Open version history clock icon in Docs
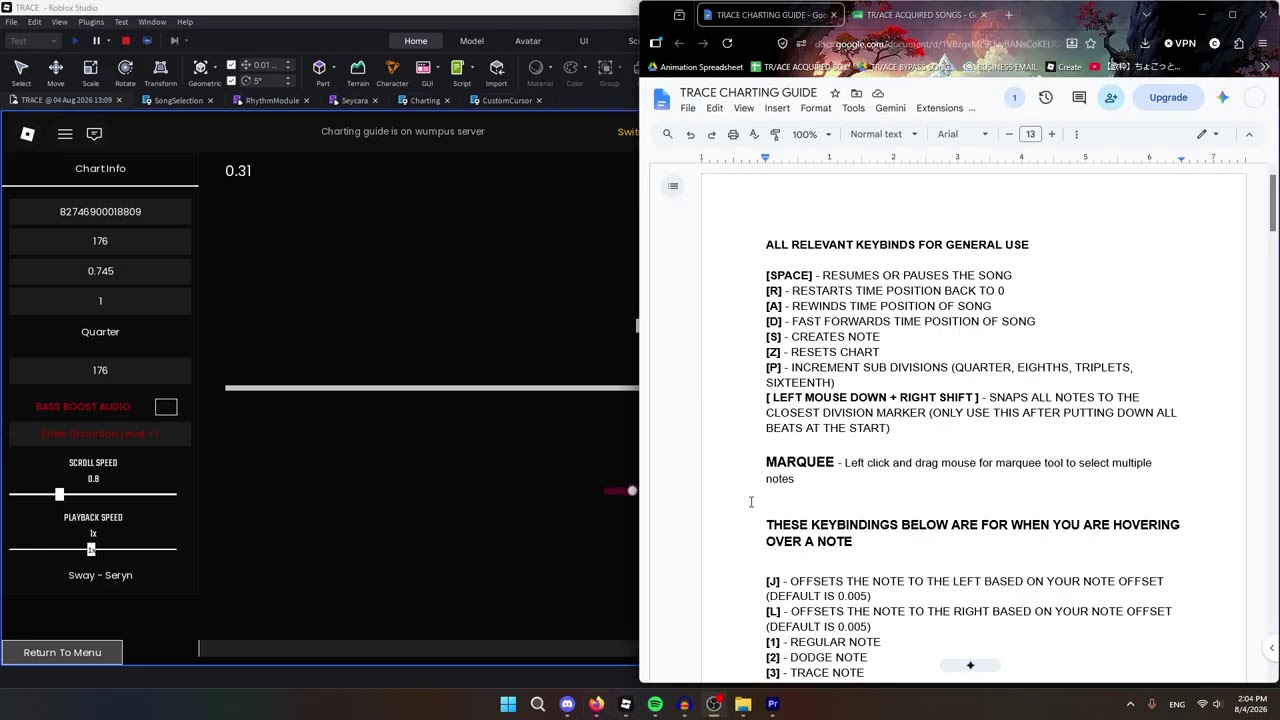Viewport: 1280px width, 720px height. point(1046,98)
